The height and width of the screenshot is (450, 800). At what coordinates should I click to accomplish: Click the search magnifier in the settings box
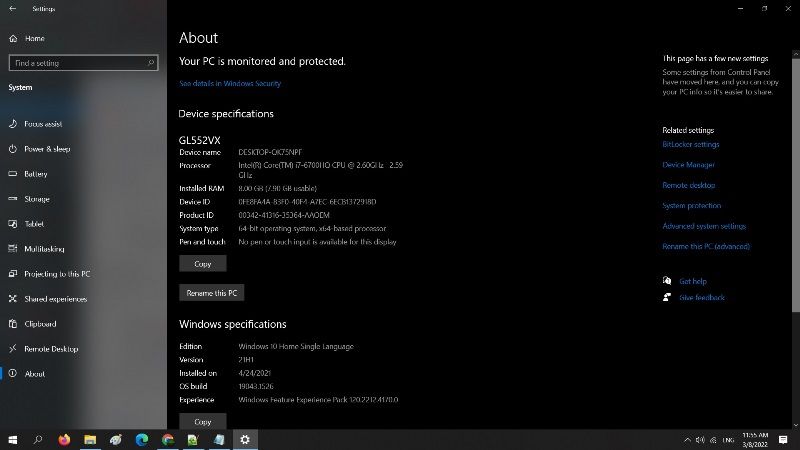[151, 63]
